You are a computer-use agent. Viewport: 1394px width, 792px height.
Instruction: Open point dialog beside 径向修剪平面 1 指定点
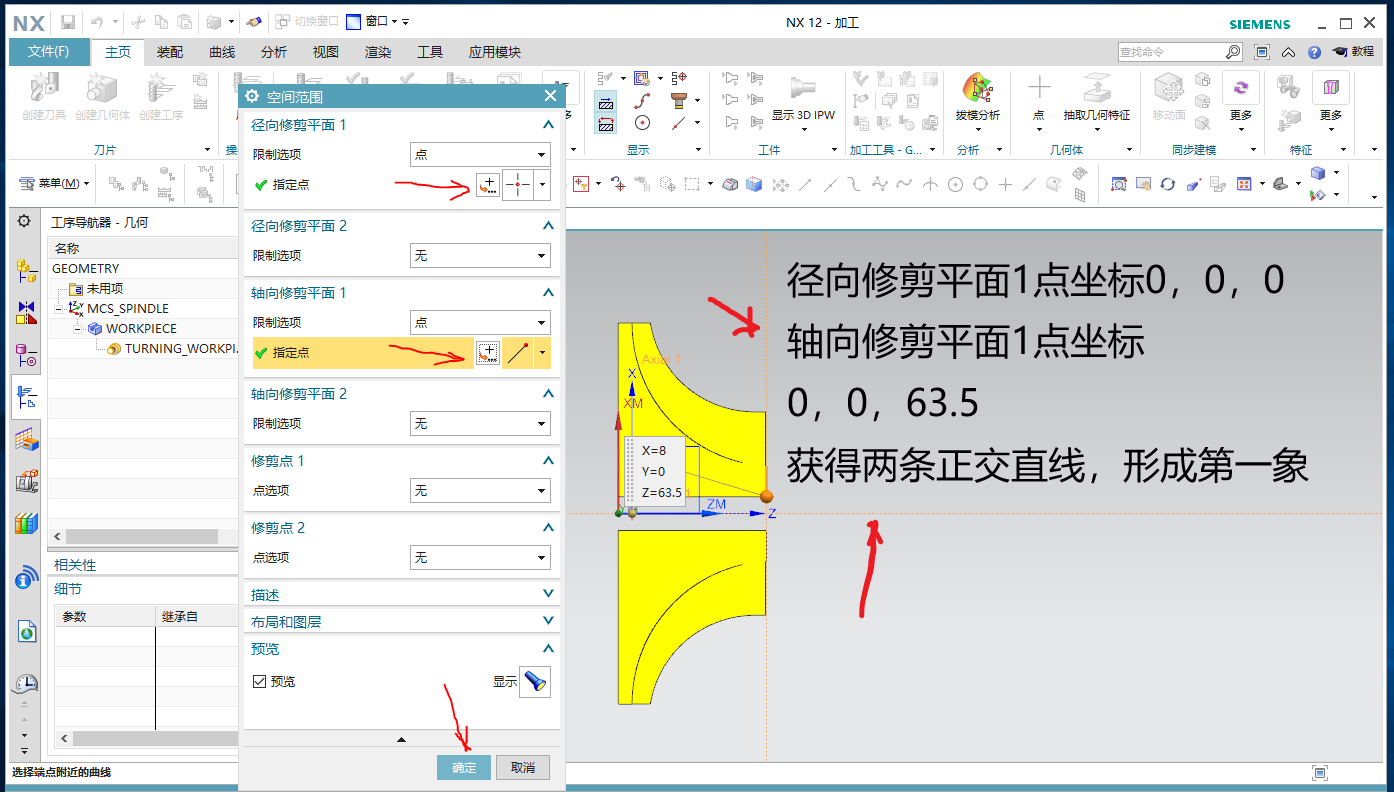click(x=487, y=185)
